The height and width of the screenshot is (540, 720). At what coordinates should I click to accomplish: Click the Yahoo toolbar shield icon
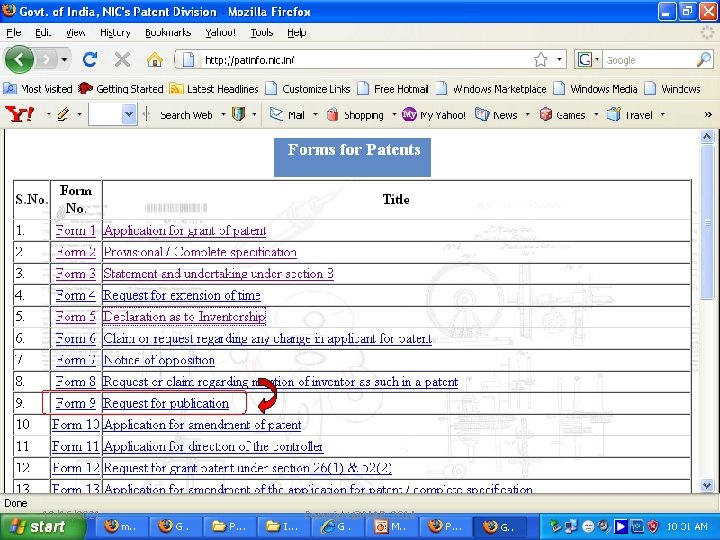(x=238, y=114)
